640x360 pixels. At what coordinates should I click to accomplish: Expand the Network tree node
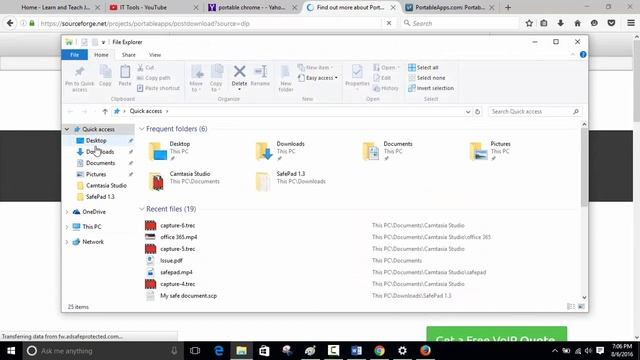(67, 242)
